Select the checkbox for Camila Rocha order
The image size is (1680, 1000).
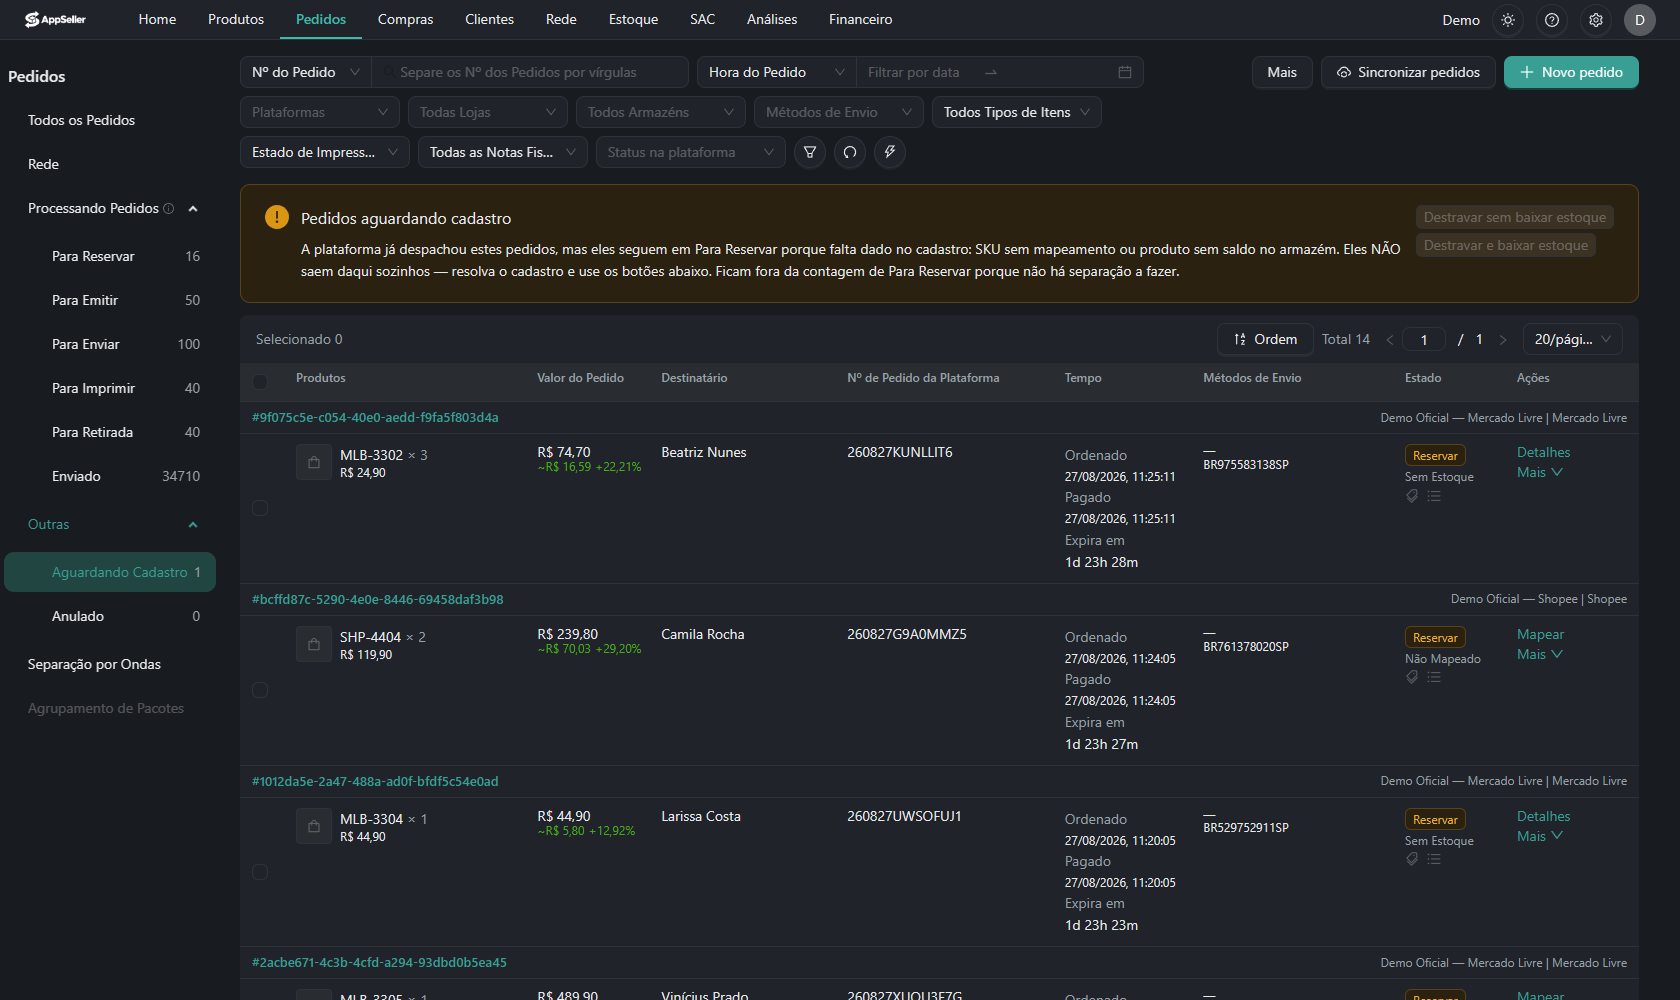(260, 690)
